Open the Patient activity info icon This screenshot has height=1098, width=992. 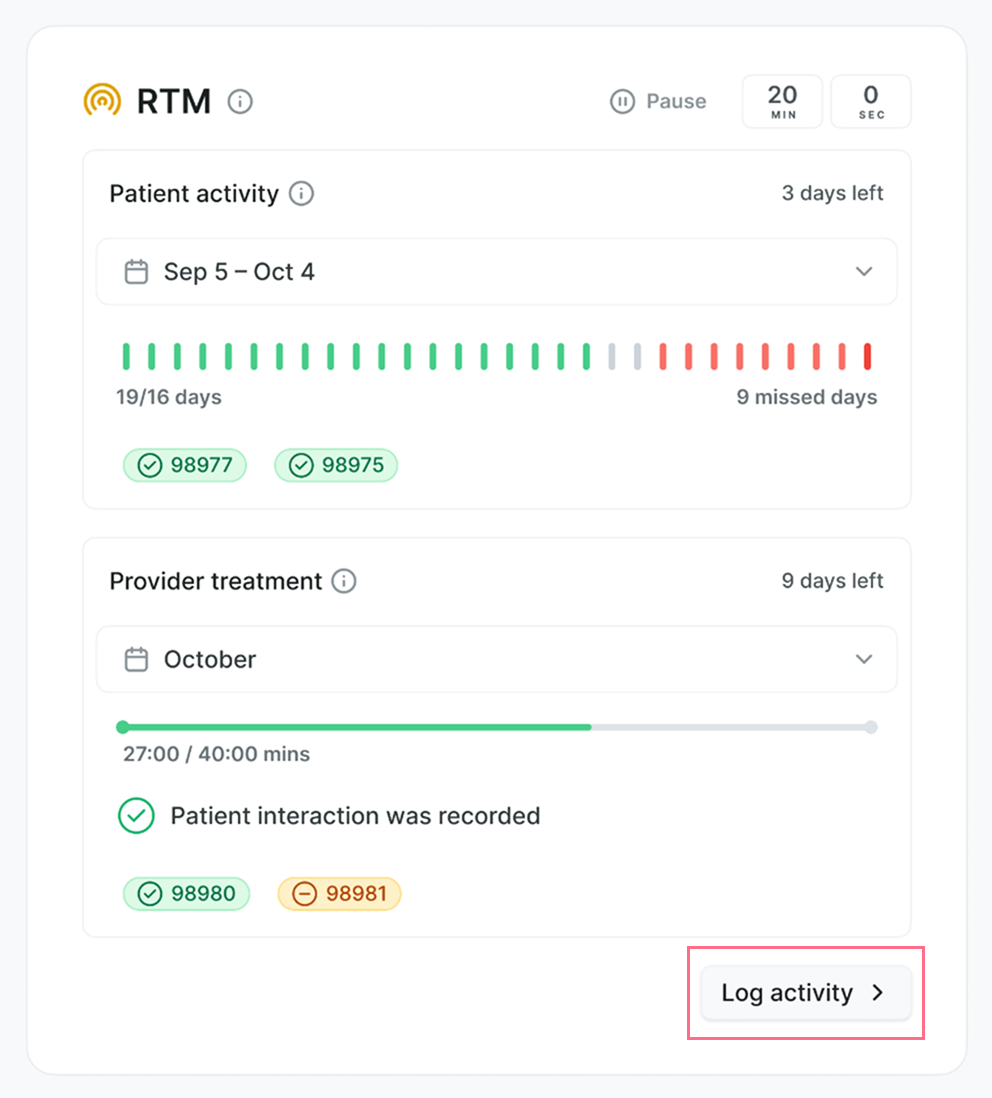pos(301,194)
